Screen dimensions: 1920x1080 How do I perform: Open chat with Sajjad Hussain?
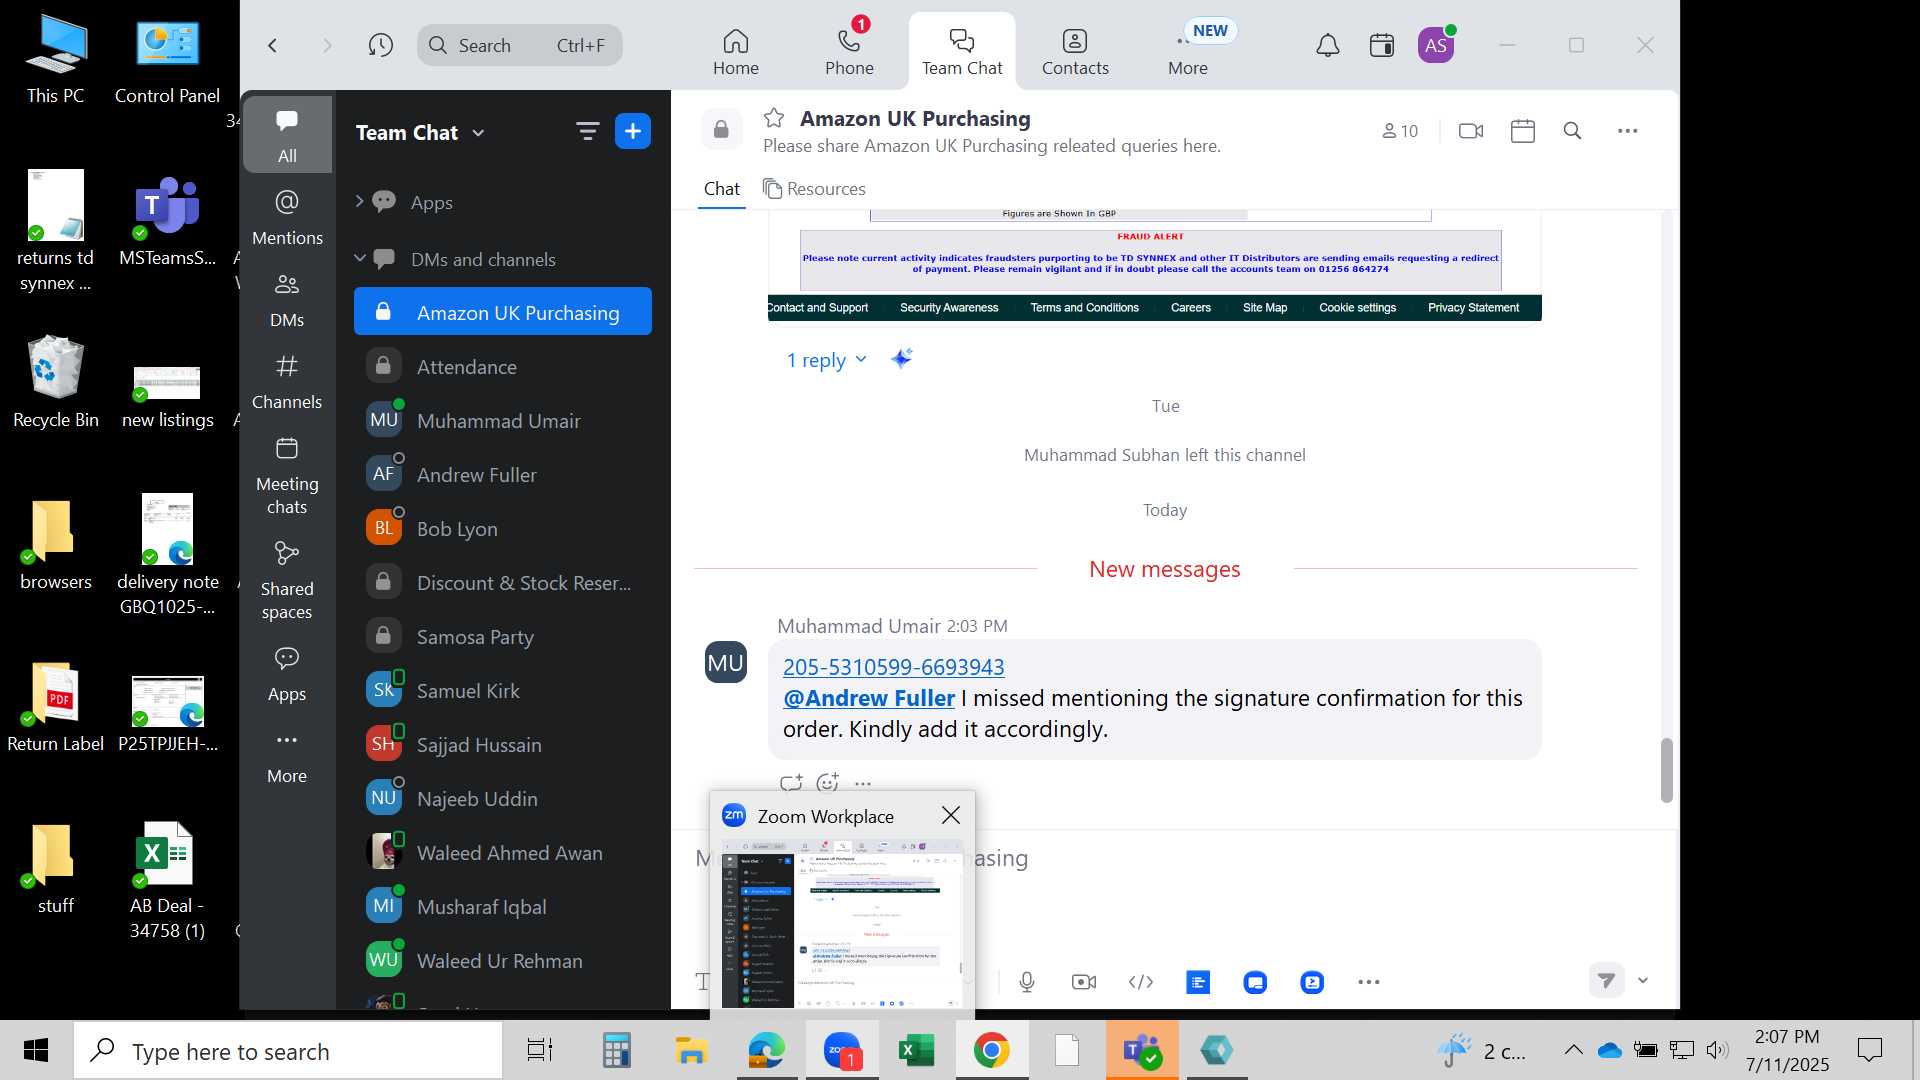(x=502, y=744)
